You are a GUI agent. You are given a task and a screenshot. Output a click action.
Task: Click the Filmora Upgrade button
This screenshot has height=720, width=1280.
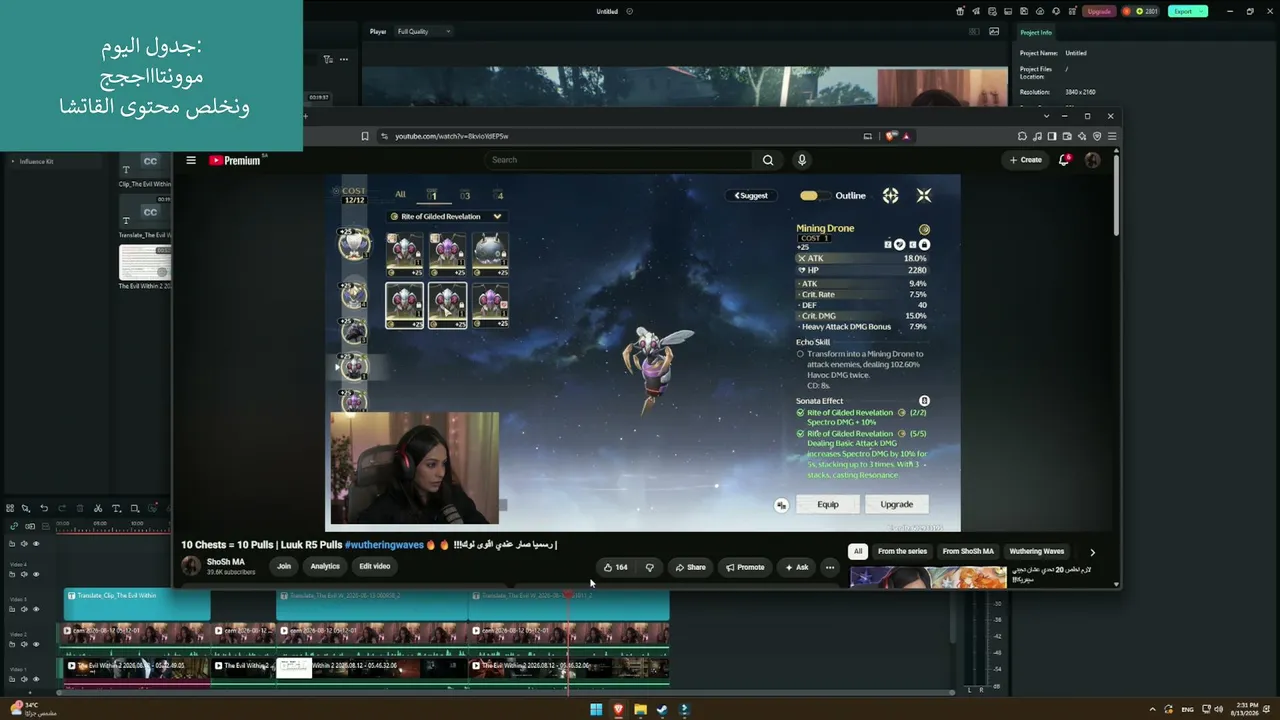[x=1099, y=11]
